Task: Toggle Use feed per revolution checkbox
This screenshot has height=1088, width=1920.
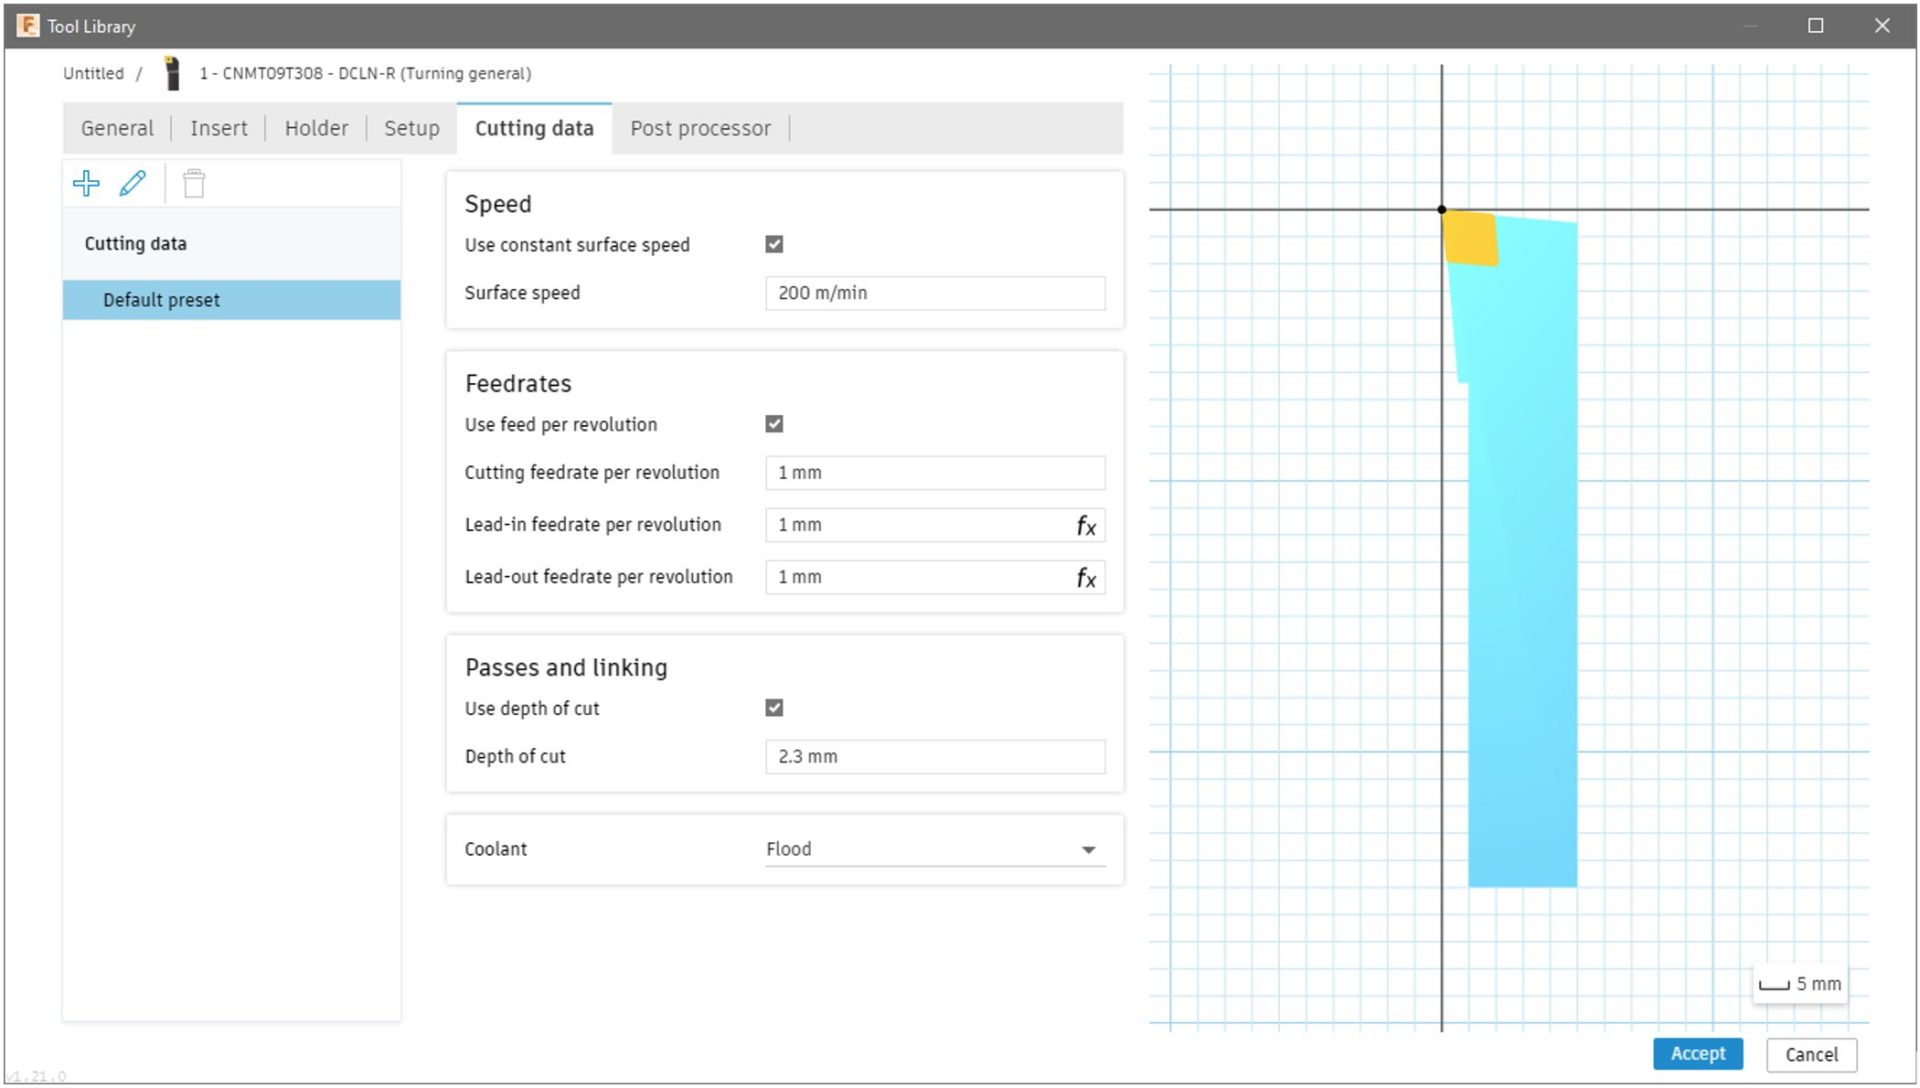Action: point(774,424)
